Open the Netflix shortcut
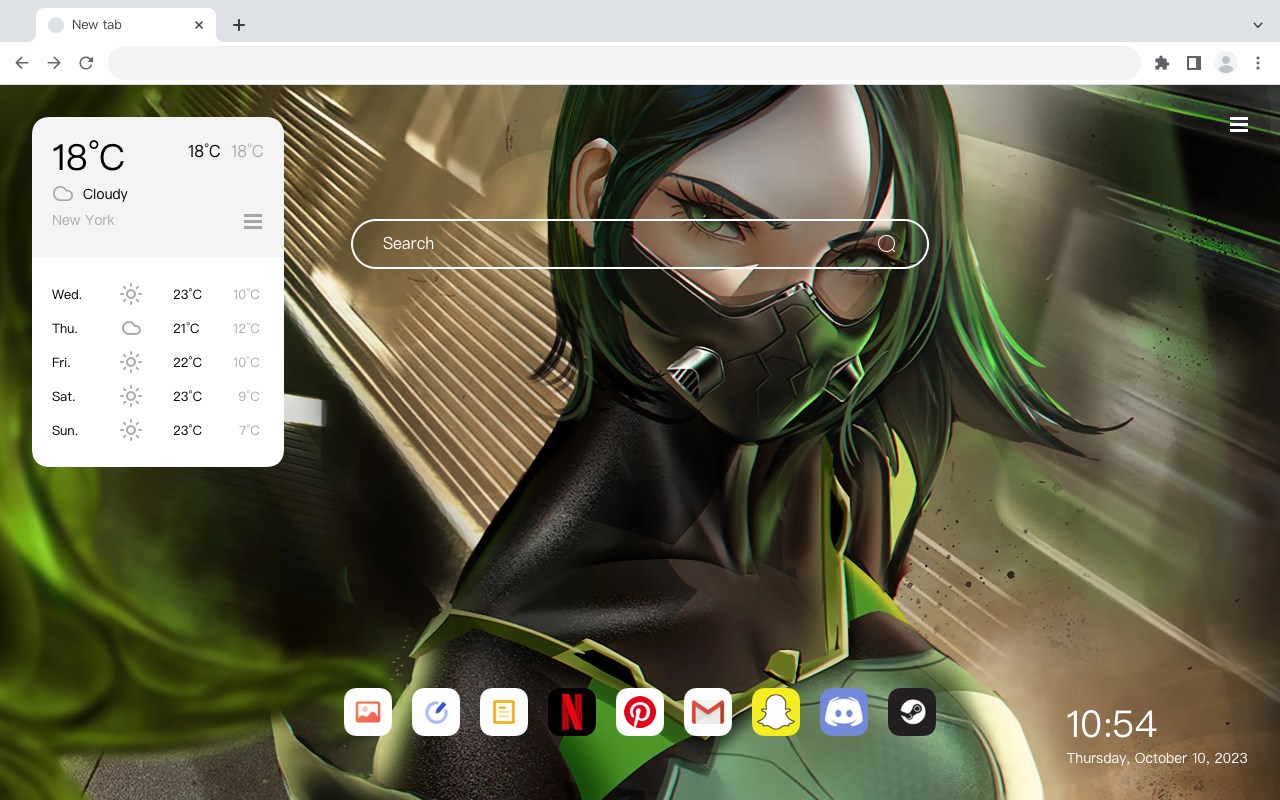Image resolution: width=1280 pixels, height=800 pixels. point(572,712)
